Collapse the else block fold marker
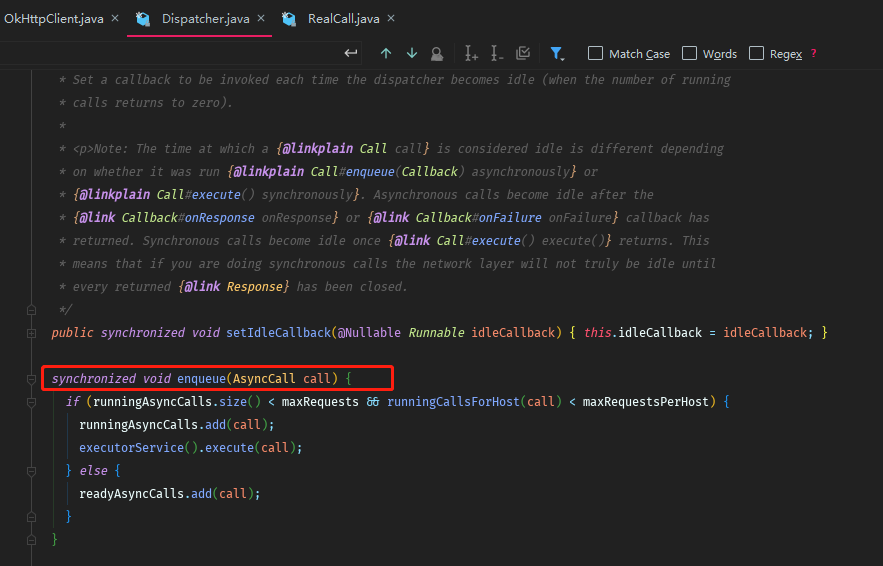 32,470
